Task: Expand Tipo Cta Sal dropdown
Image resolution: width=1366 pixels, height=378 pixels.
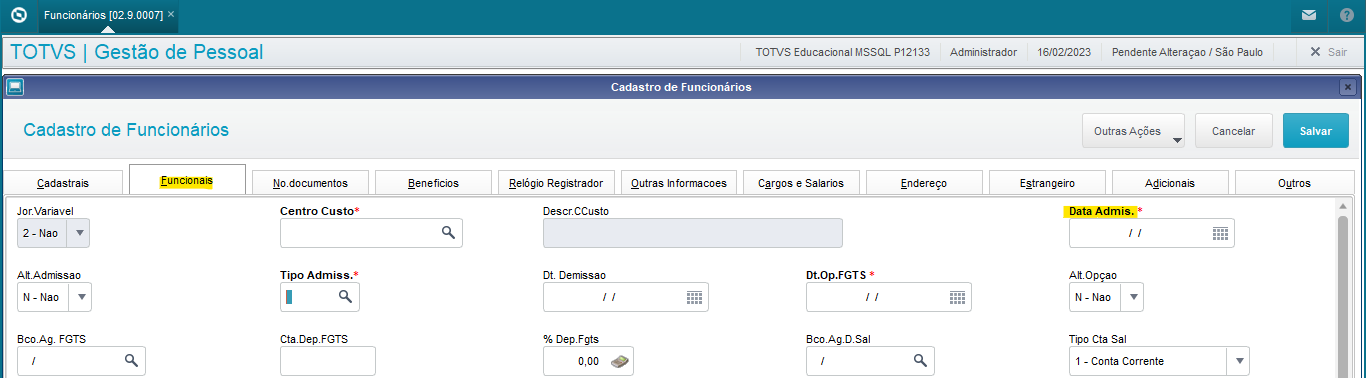Action: point(1239,361)
